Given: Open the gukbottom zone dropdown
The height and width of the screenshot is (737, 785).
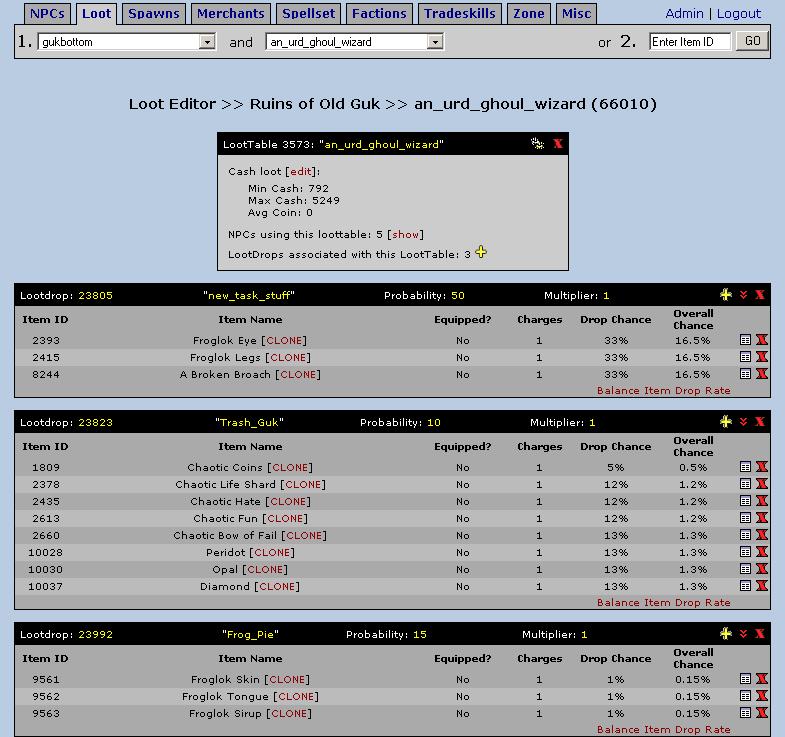Looking at the screenshot, I should pos(207,42).
